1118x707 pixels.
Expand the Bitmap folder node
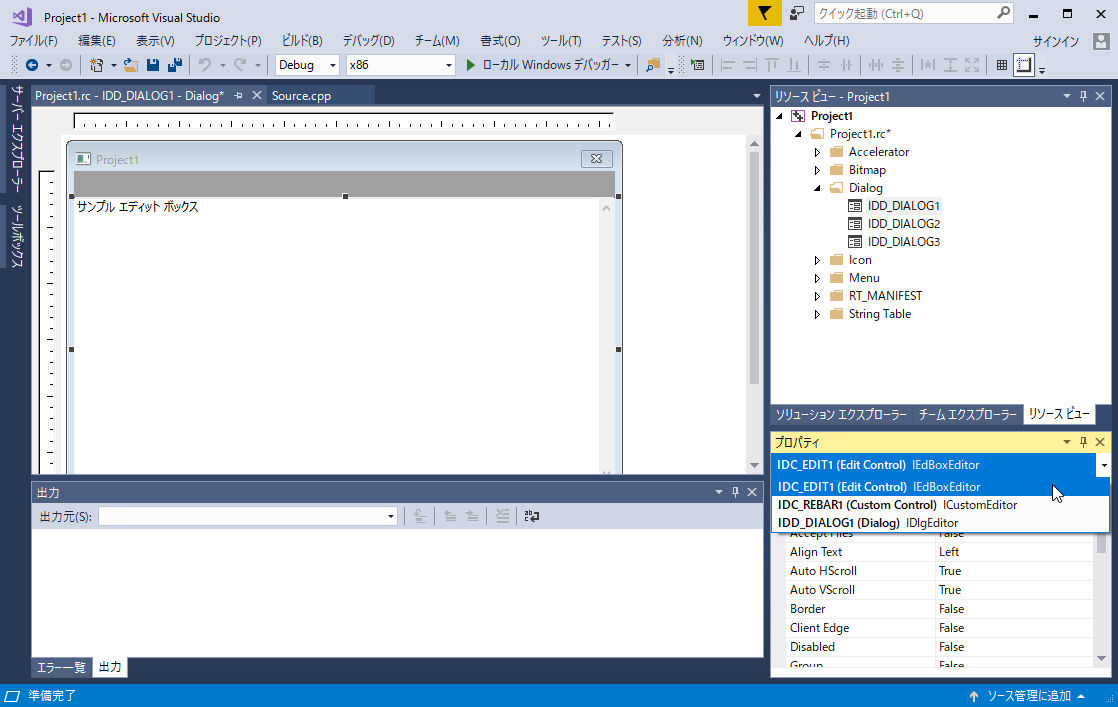[817, 170]
